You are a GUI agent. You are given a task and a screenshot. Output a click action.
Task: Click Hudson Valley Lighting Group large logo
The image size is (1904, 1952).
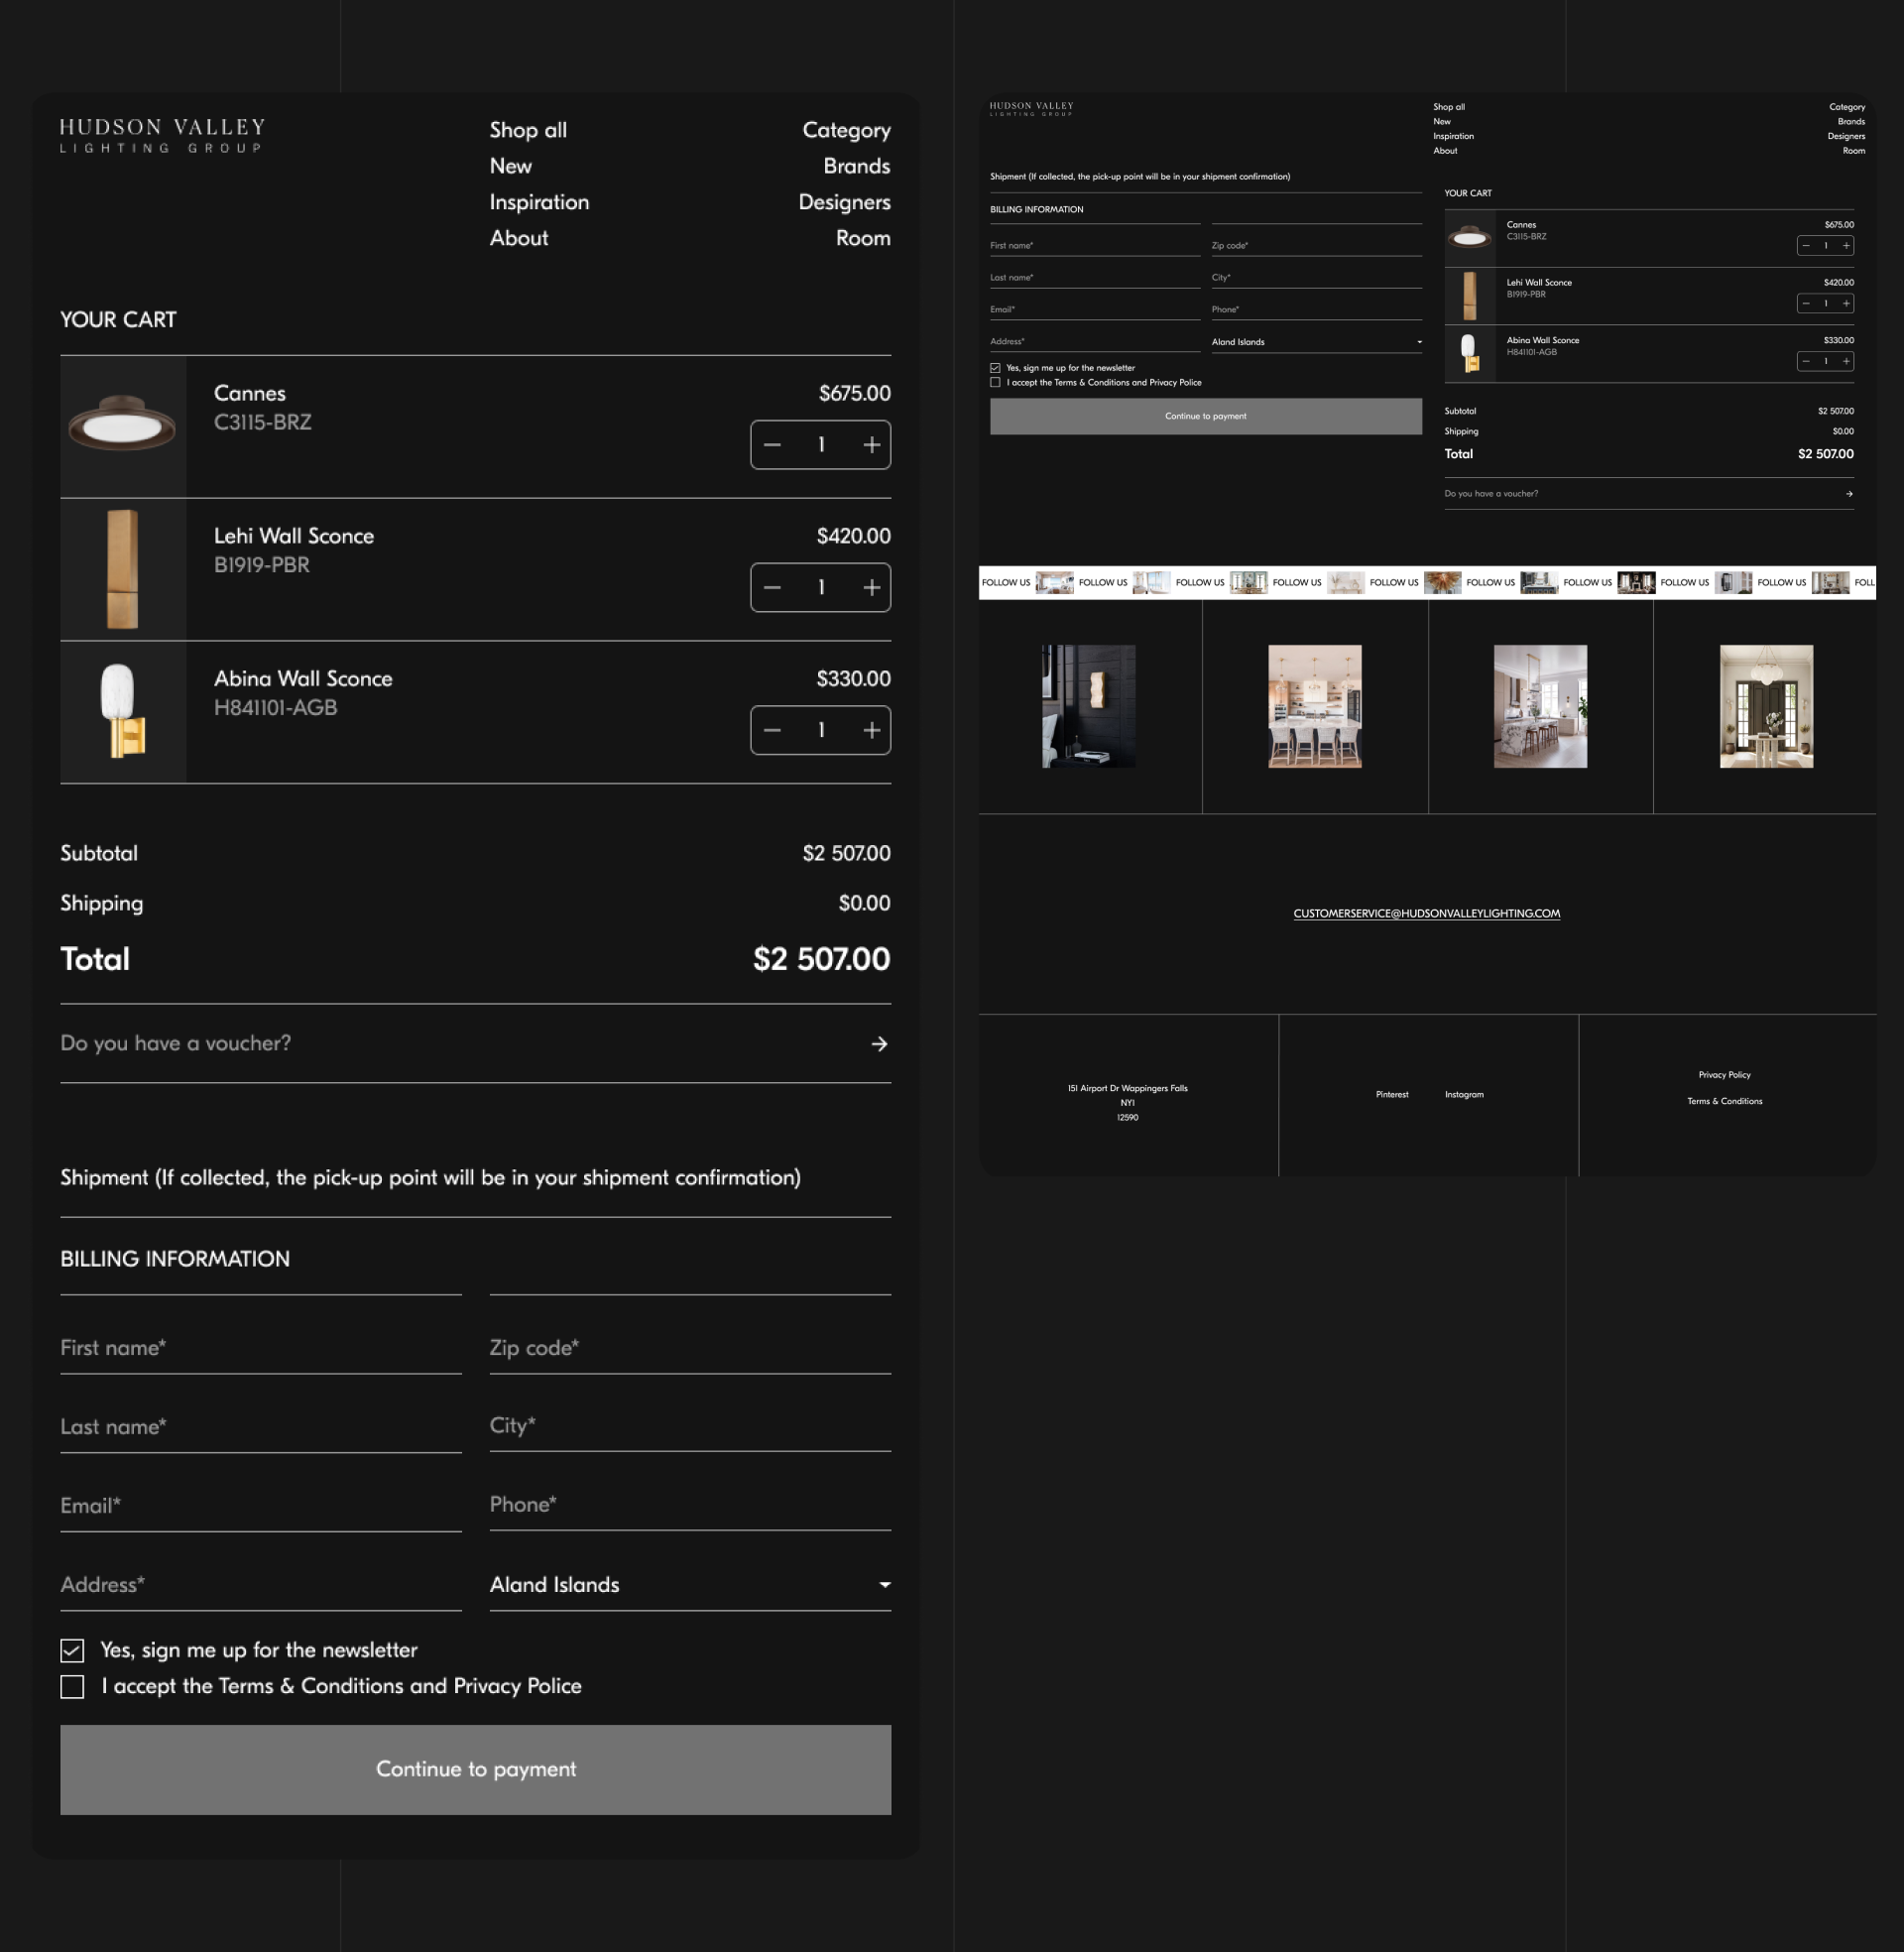coord(162,136)
